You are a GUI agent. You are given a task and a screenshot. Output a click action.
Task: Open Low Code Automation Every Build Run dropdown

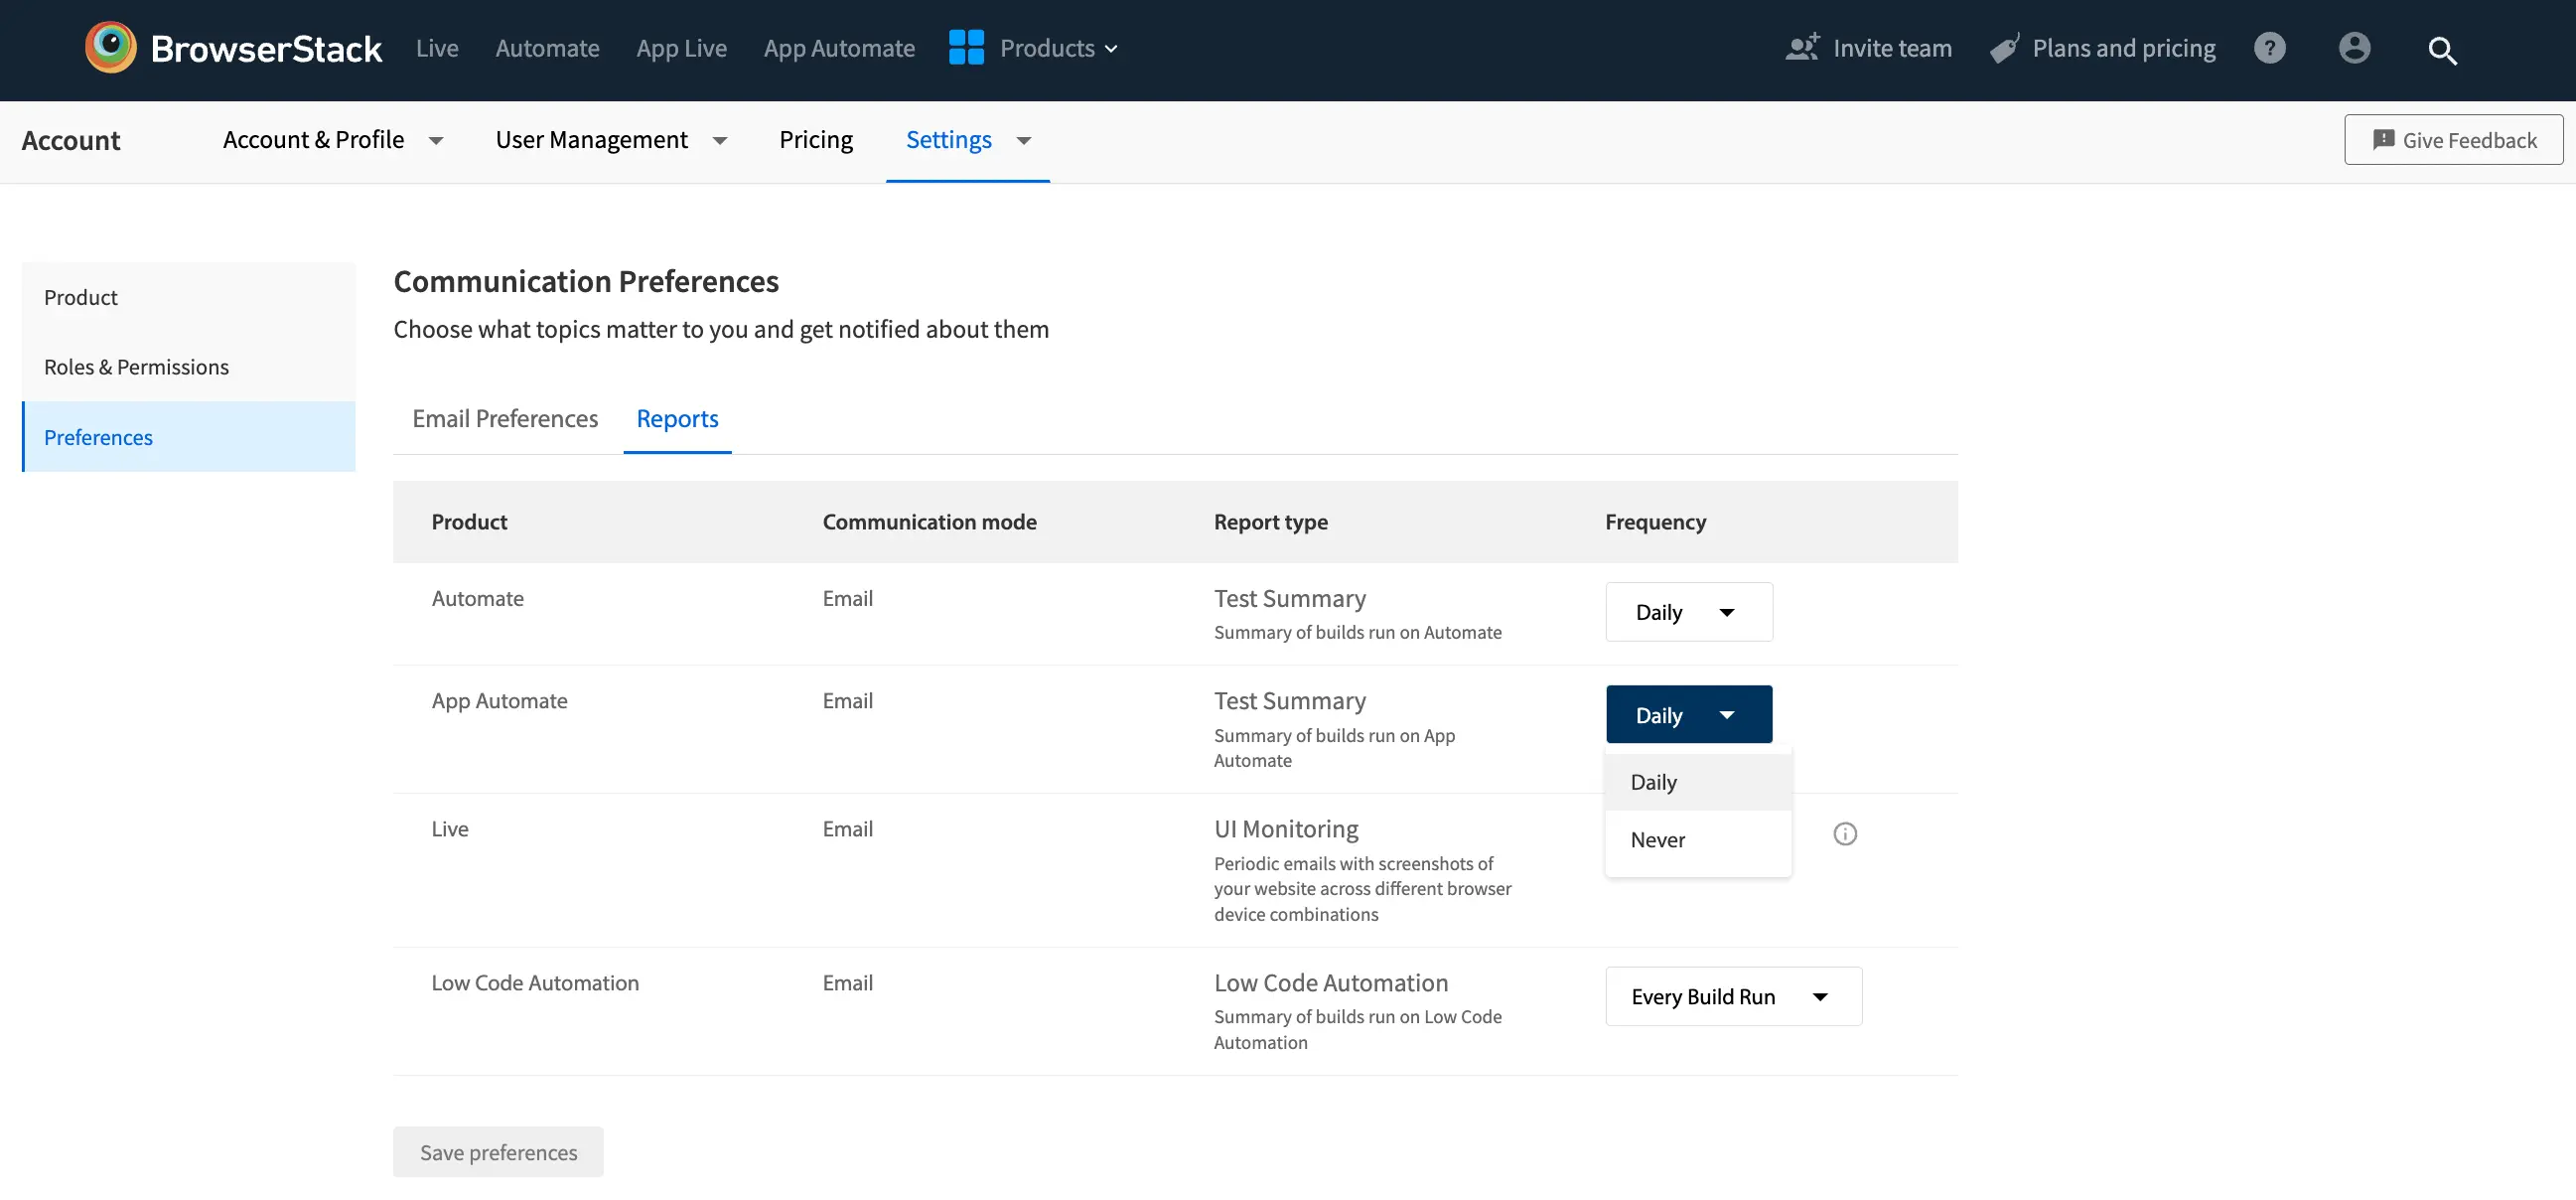tap(1732, 996)
